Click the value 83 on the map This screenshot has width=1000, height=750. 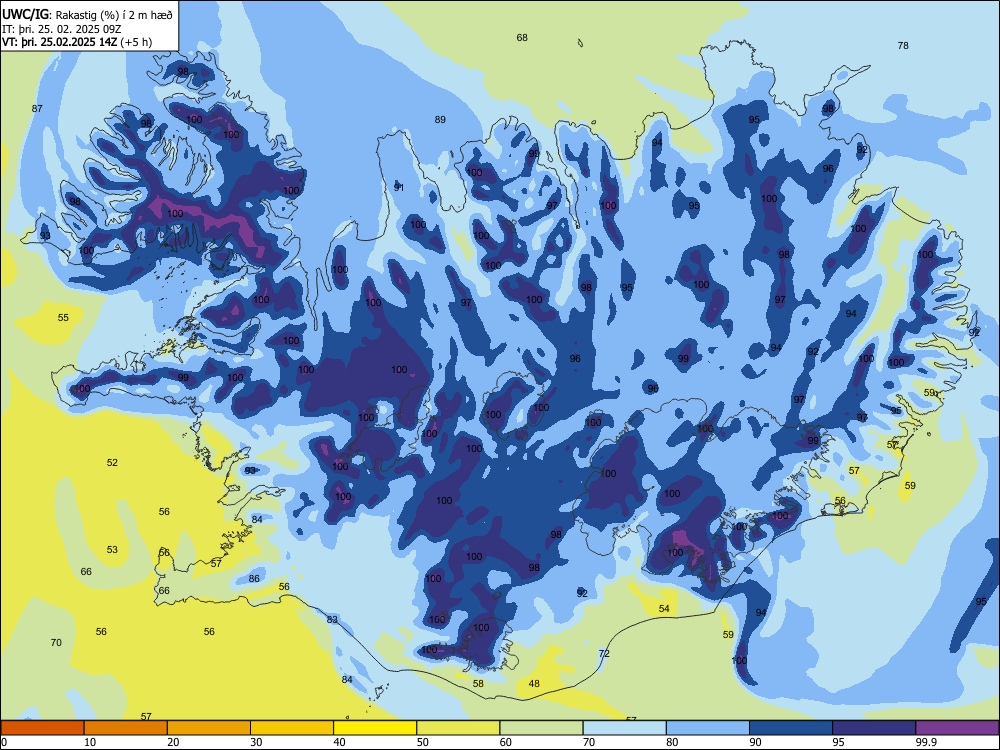point(332,619)
